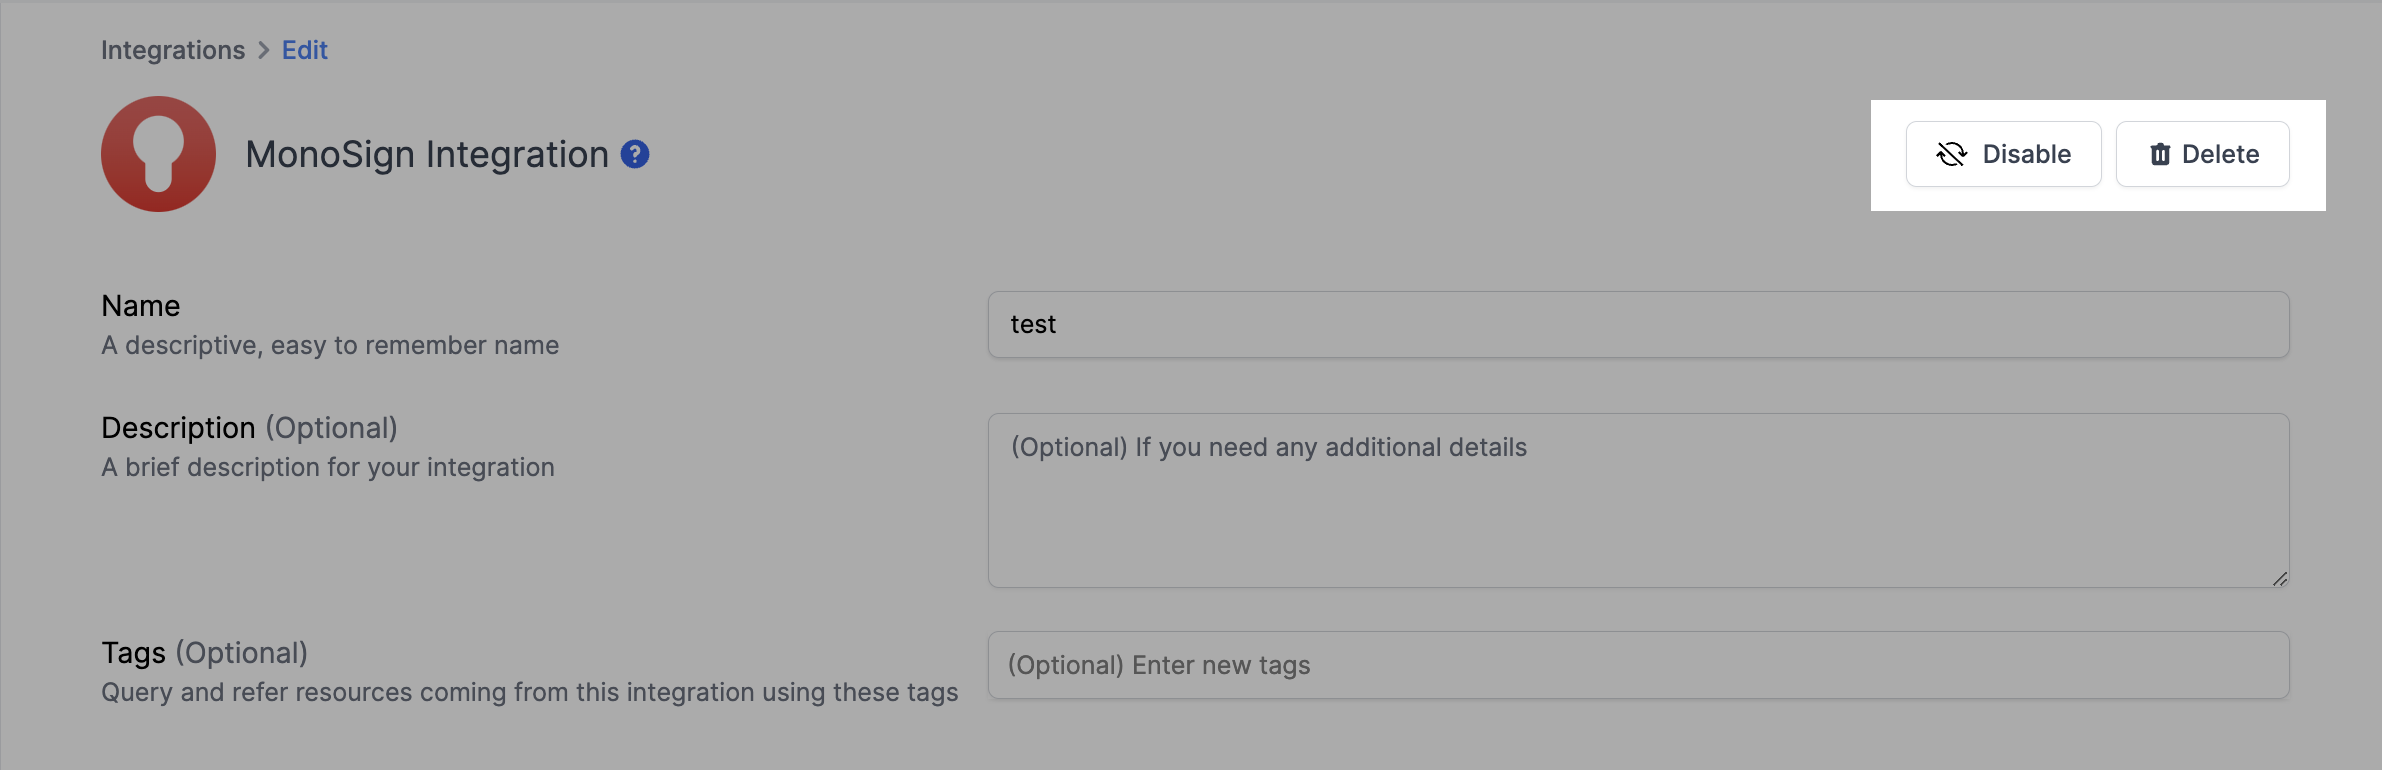The image size is (2382, 770).
Task: Select the Edit breadcrumb link
Action: [304, 50]
